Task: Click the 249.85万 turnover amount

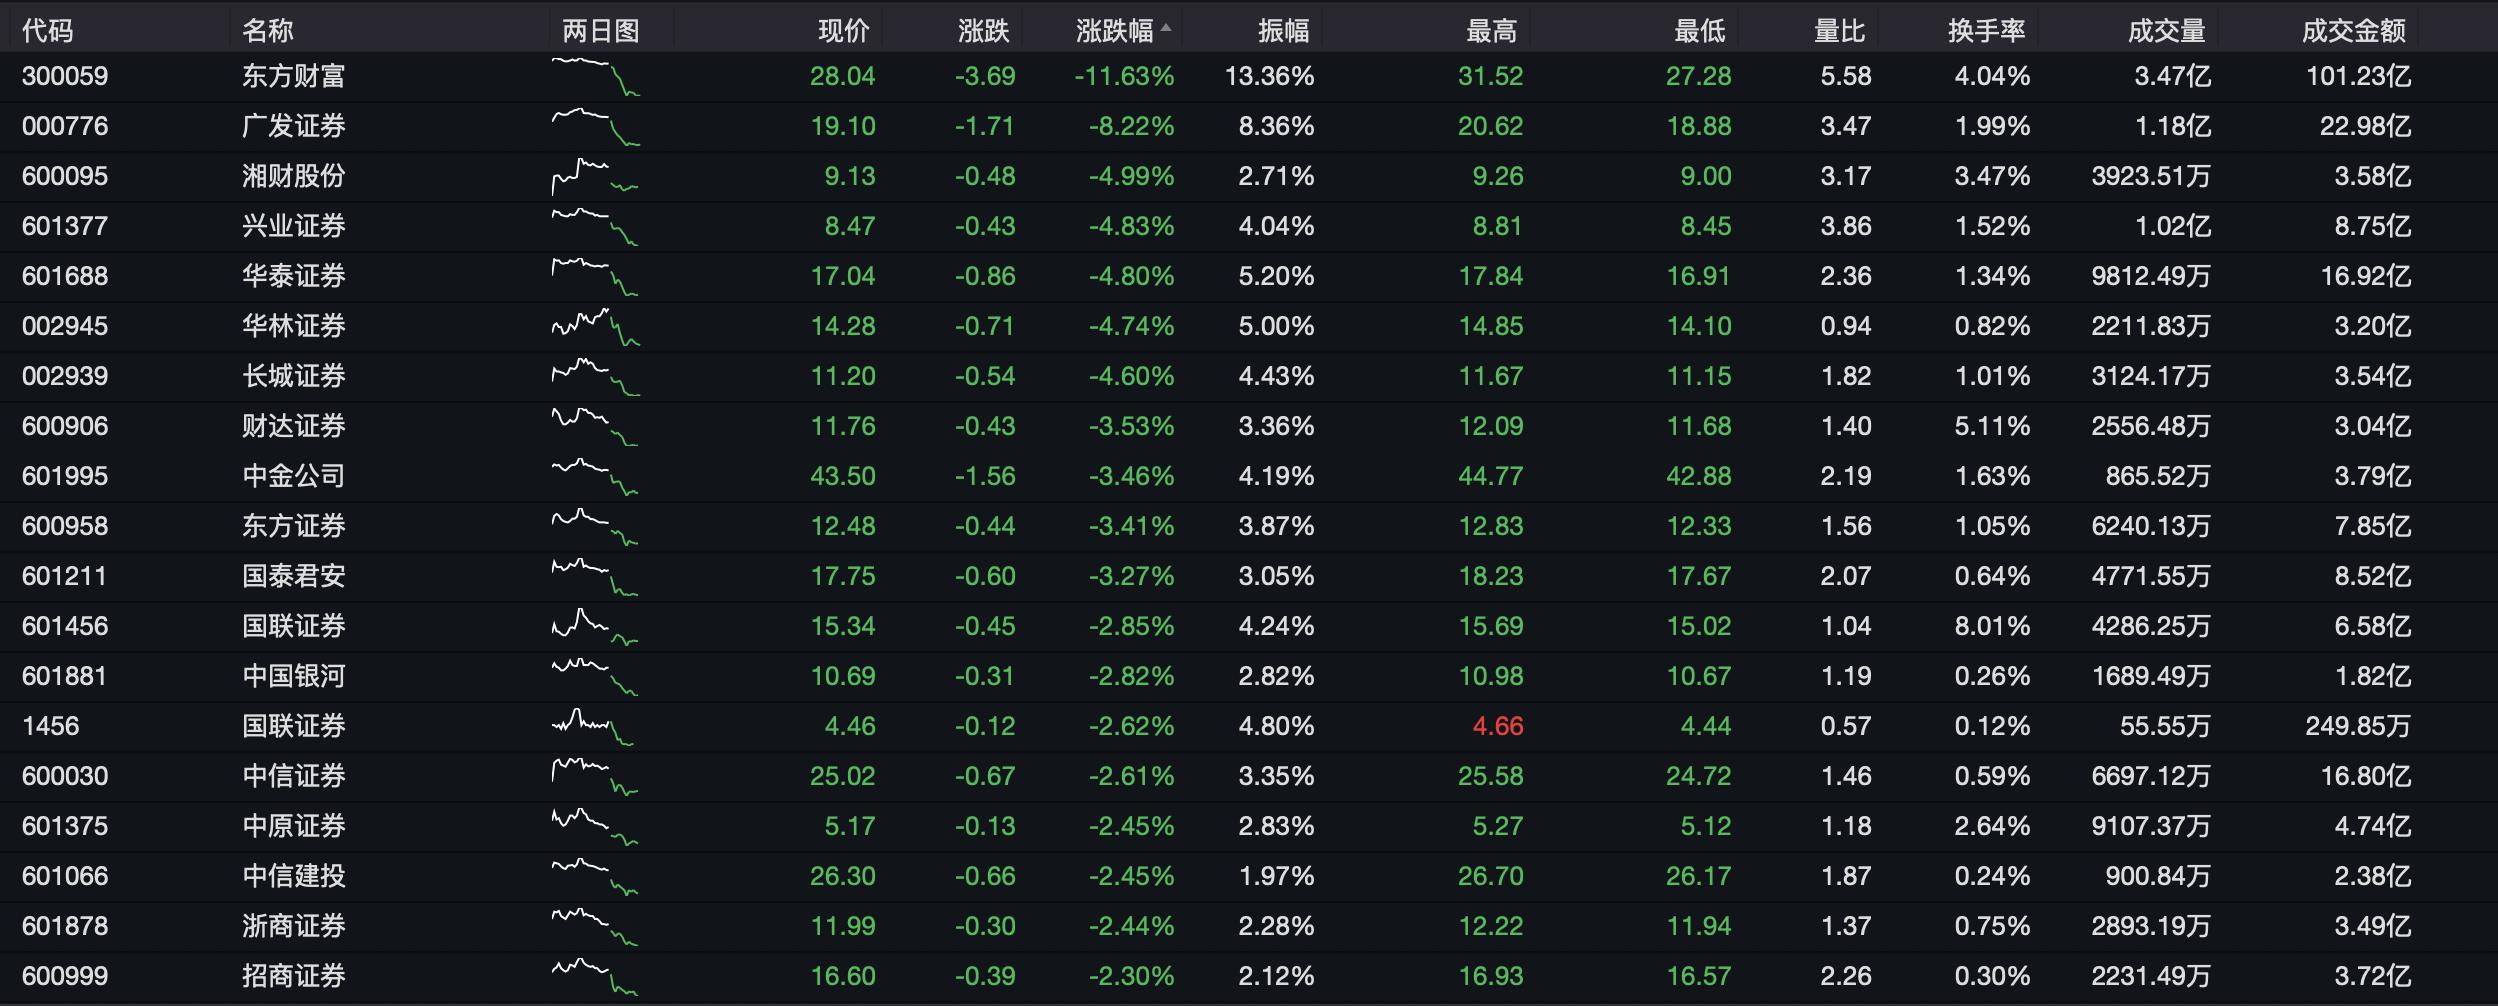Action: click(x=2358, y=726)
